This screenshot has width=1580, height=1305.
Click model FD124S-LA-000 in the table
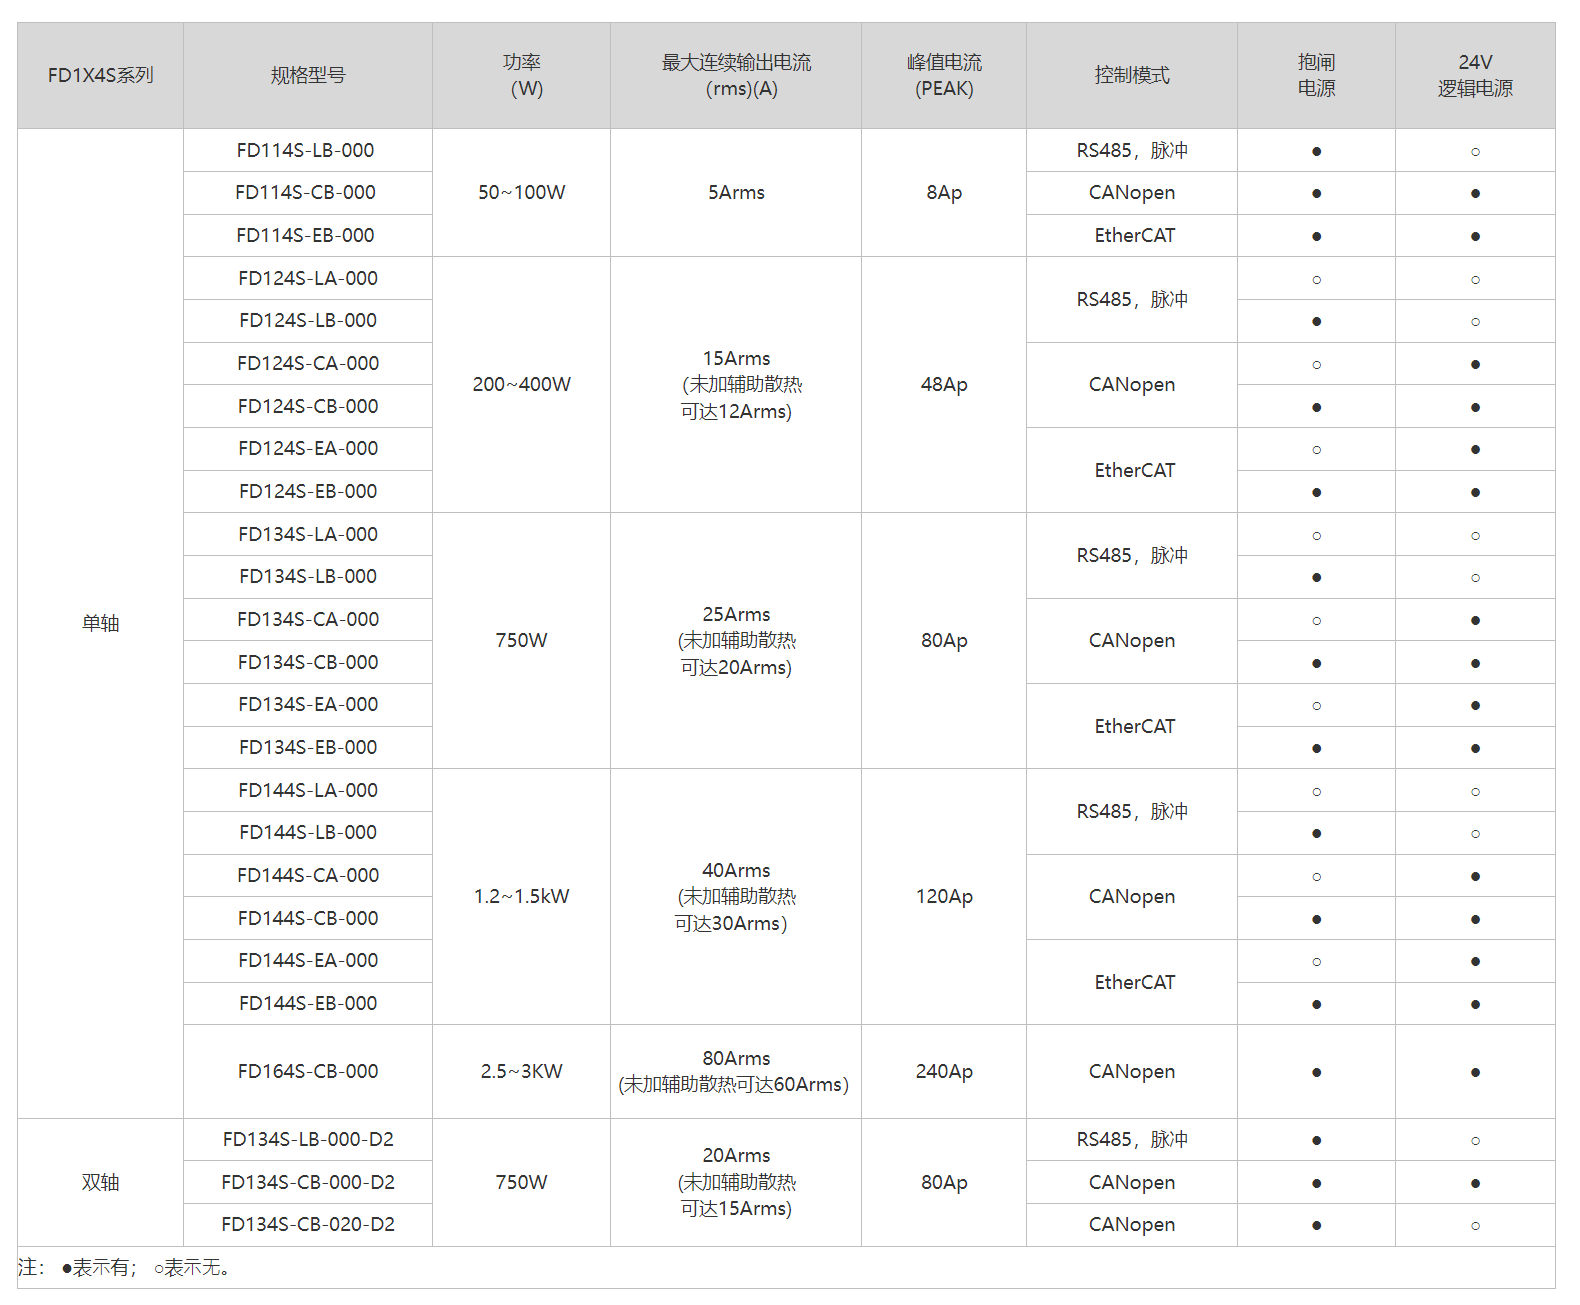(307, 278)
